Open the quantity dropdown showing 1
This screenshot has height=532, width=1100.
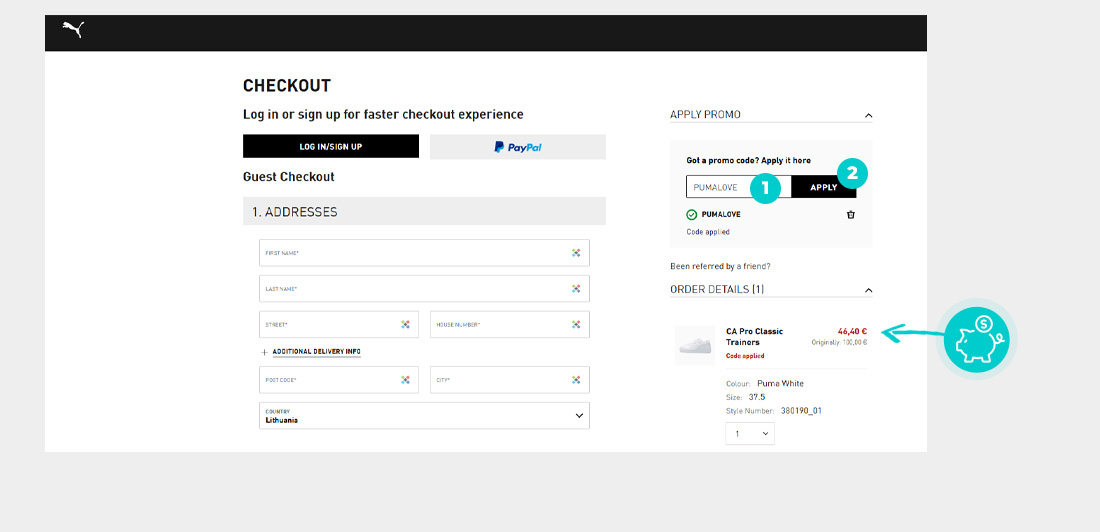[x=750, y=434]
